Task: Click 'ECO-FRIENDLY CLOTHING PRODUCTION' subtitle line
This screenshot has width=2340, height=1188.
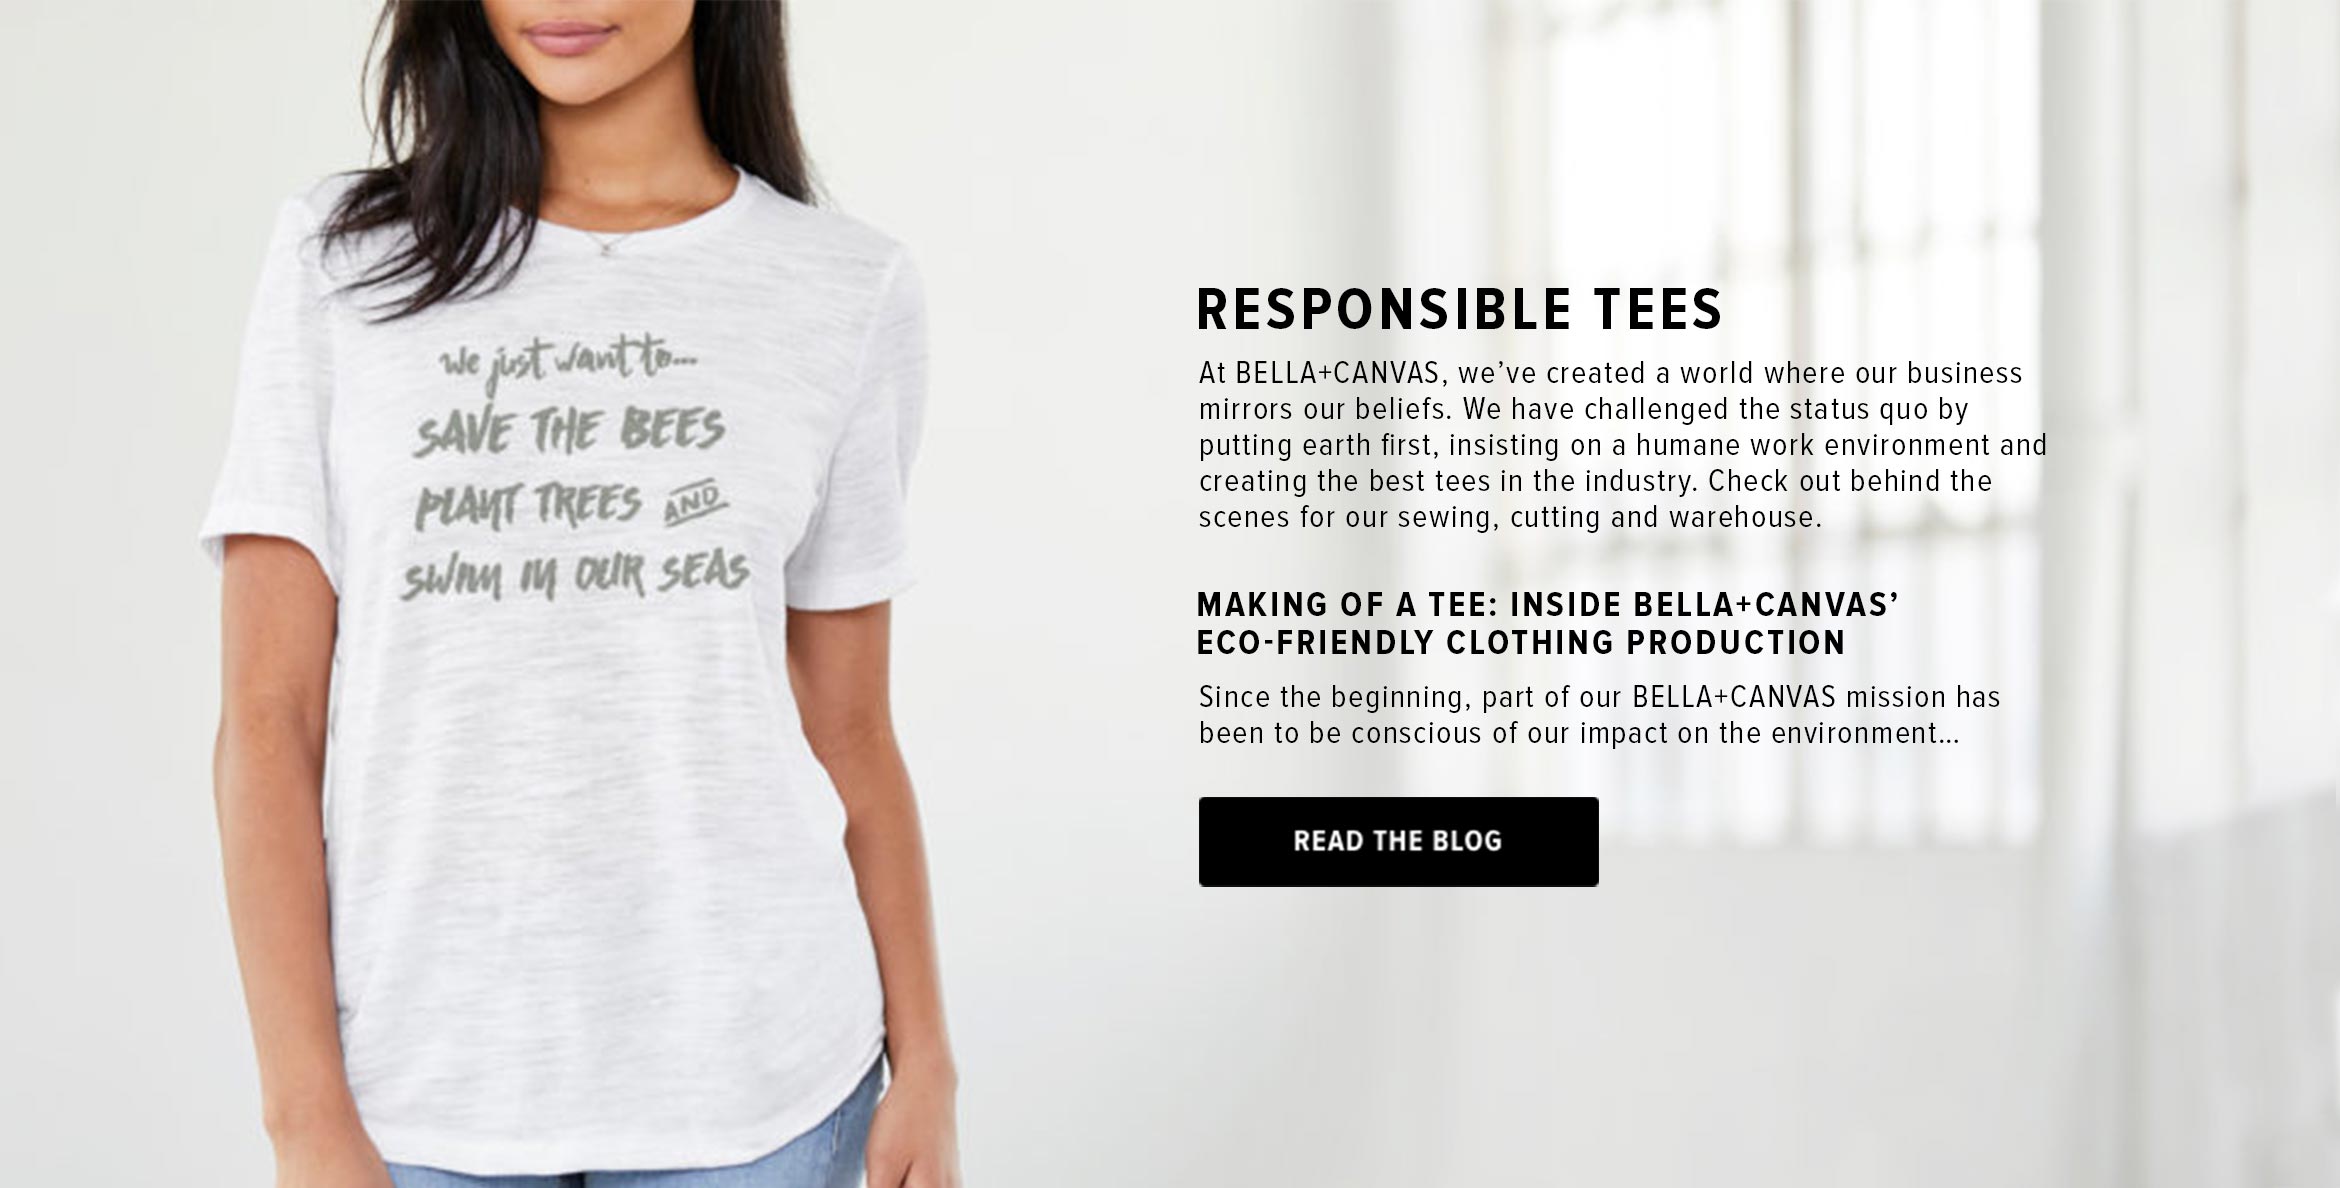Action: pos(1521,642)
